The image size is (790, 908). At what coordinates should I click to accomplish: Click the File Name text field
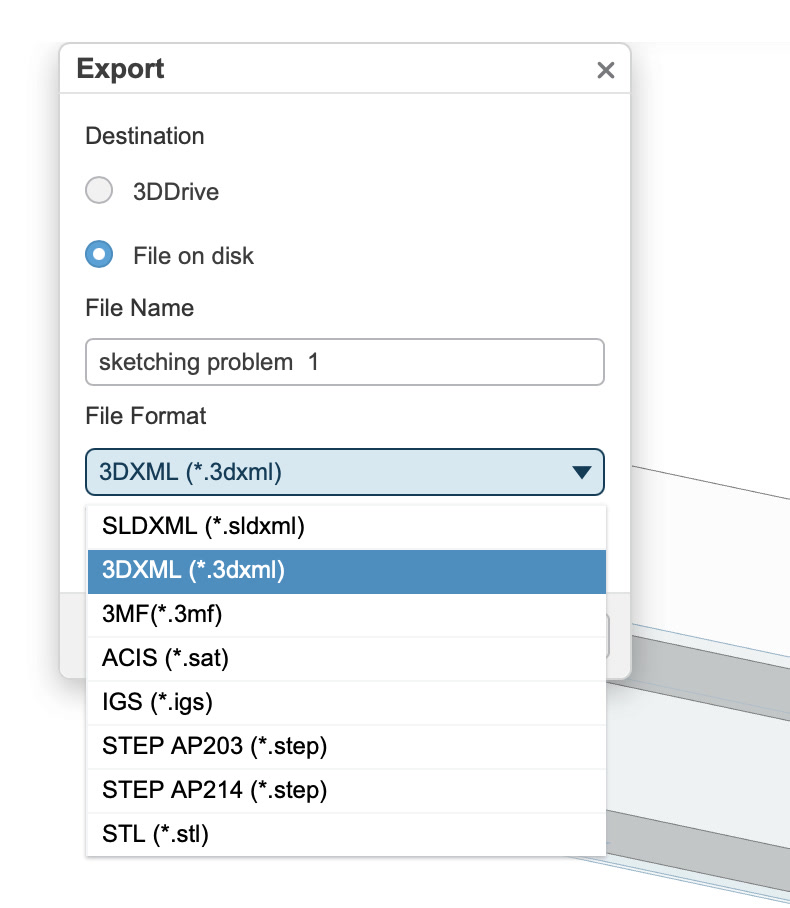point(345,362)
